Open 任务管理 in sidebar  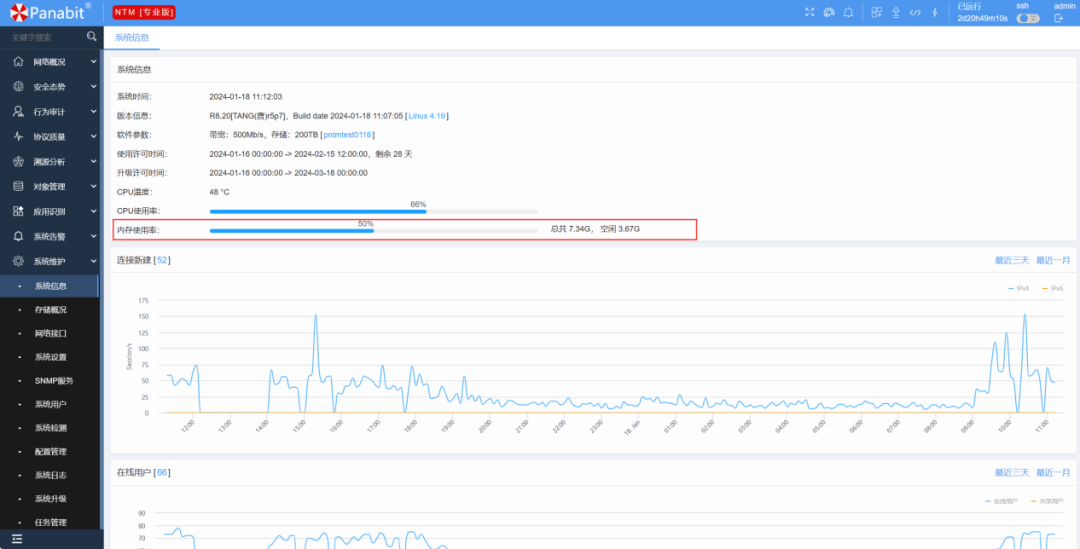[x=50, y=522]
